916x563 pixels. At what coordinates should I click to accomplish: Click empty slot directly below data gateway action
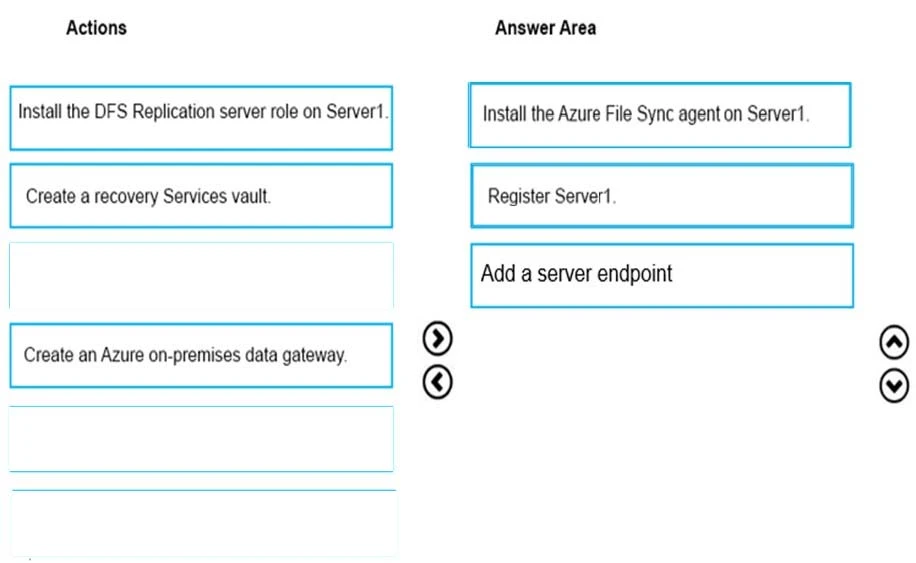(x=201, y=438)
